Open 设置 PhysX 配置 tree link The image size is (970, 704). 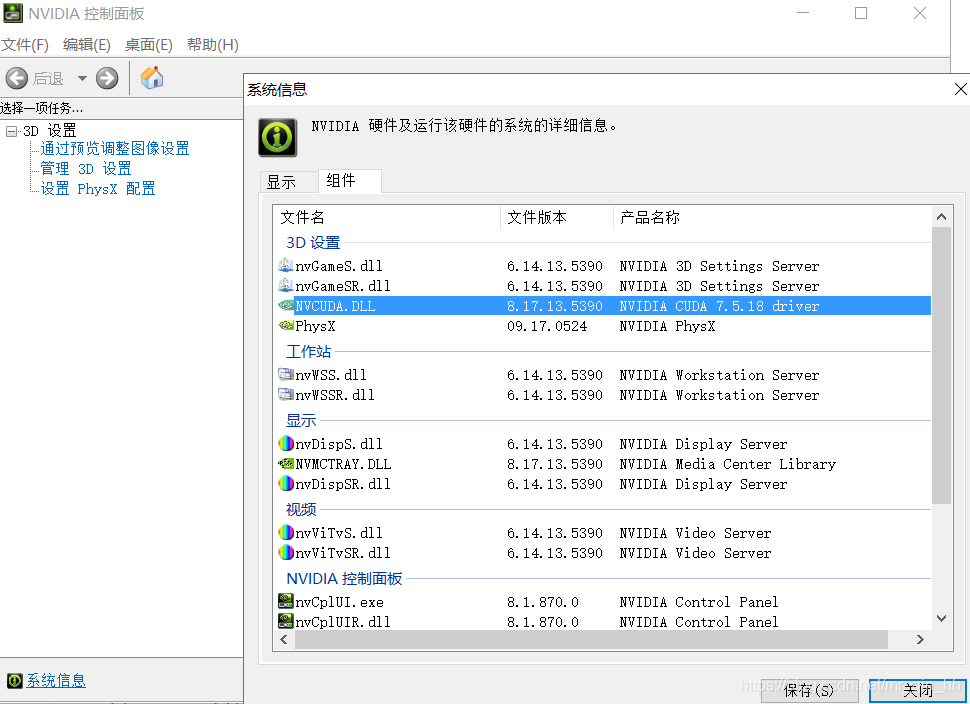tap(98, 189)
